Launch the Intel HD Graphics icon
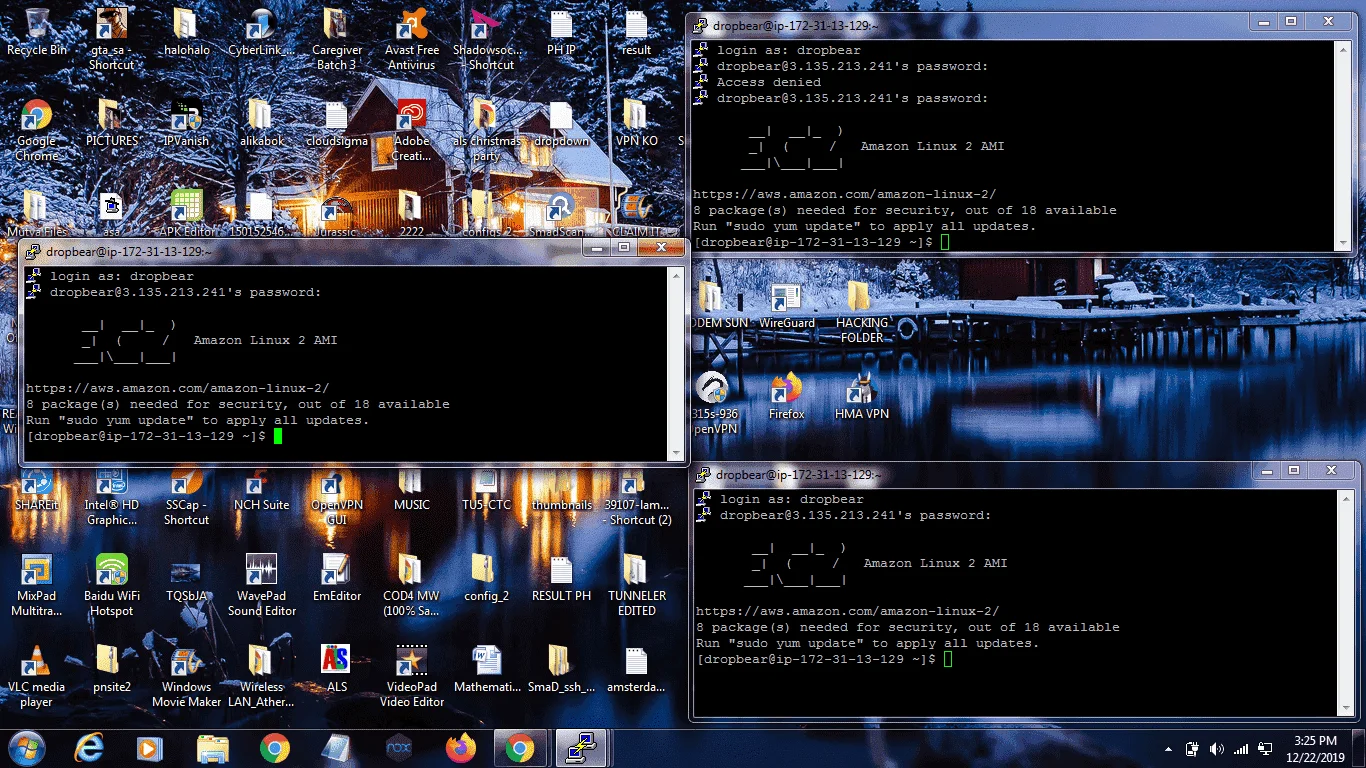 coord(112,496)
